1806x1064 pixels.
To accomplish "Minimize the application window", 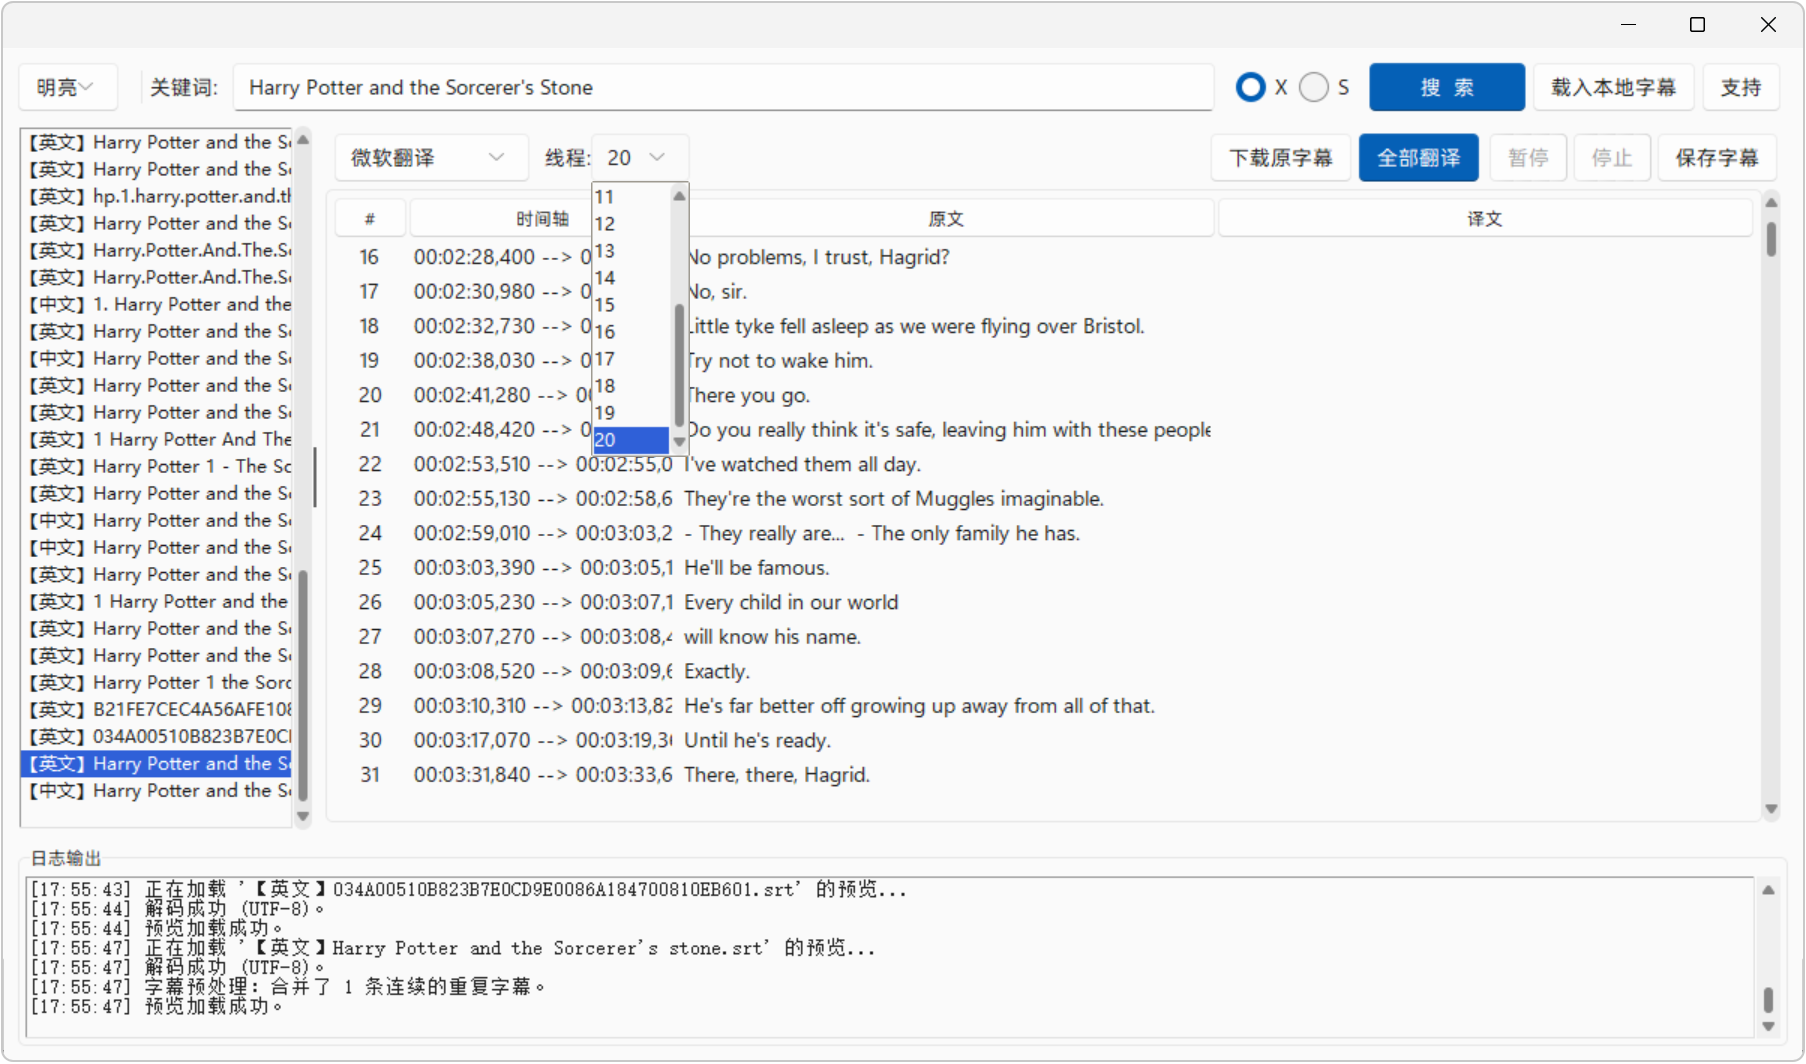I will [1628, 25].
